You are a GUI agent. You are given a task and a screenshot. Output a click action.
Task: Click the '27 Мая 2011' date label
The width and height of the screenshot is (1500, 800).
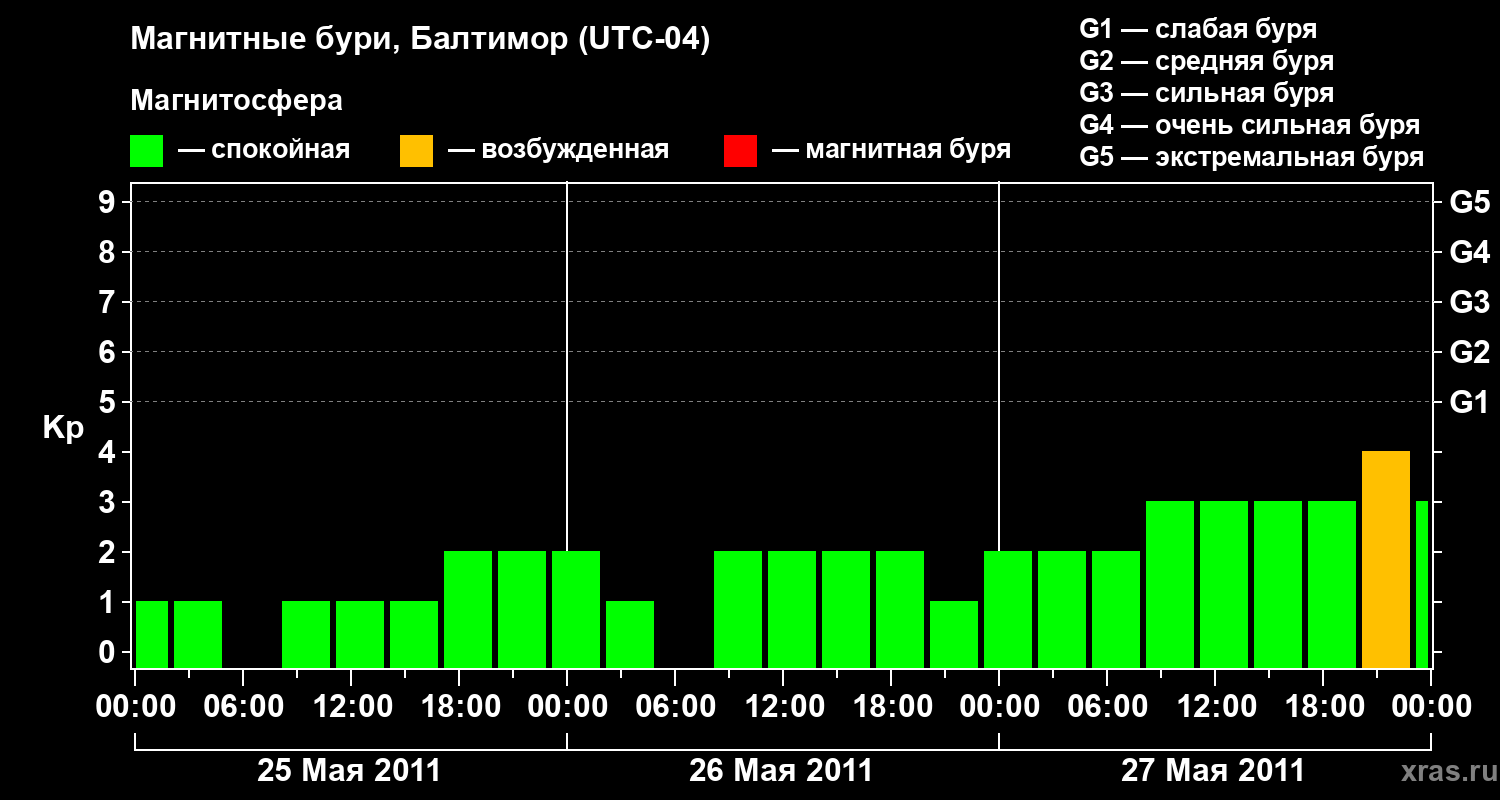1213,771
